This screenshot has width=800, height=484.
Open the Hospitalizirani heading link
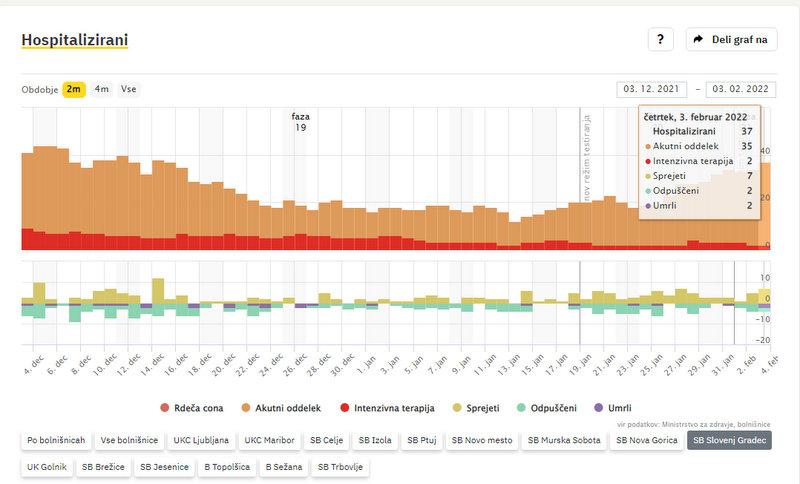[x=75, y=40]
